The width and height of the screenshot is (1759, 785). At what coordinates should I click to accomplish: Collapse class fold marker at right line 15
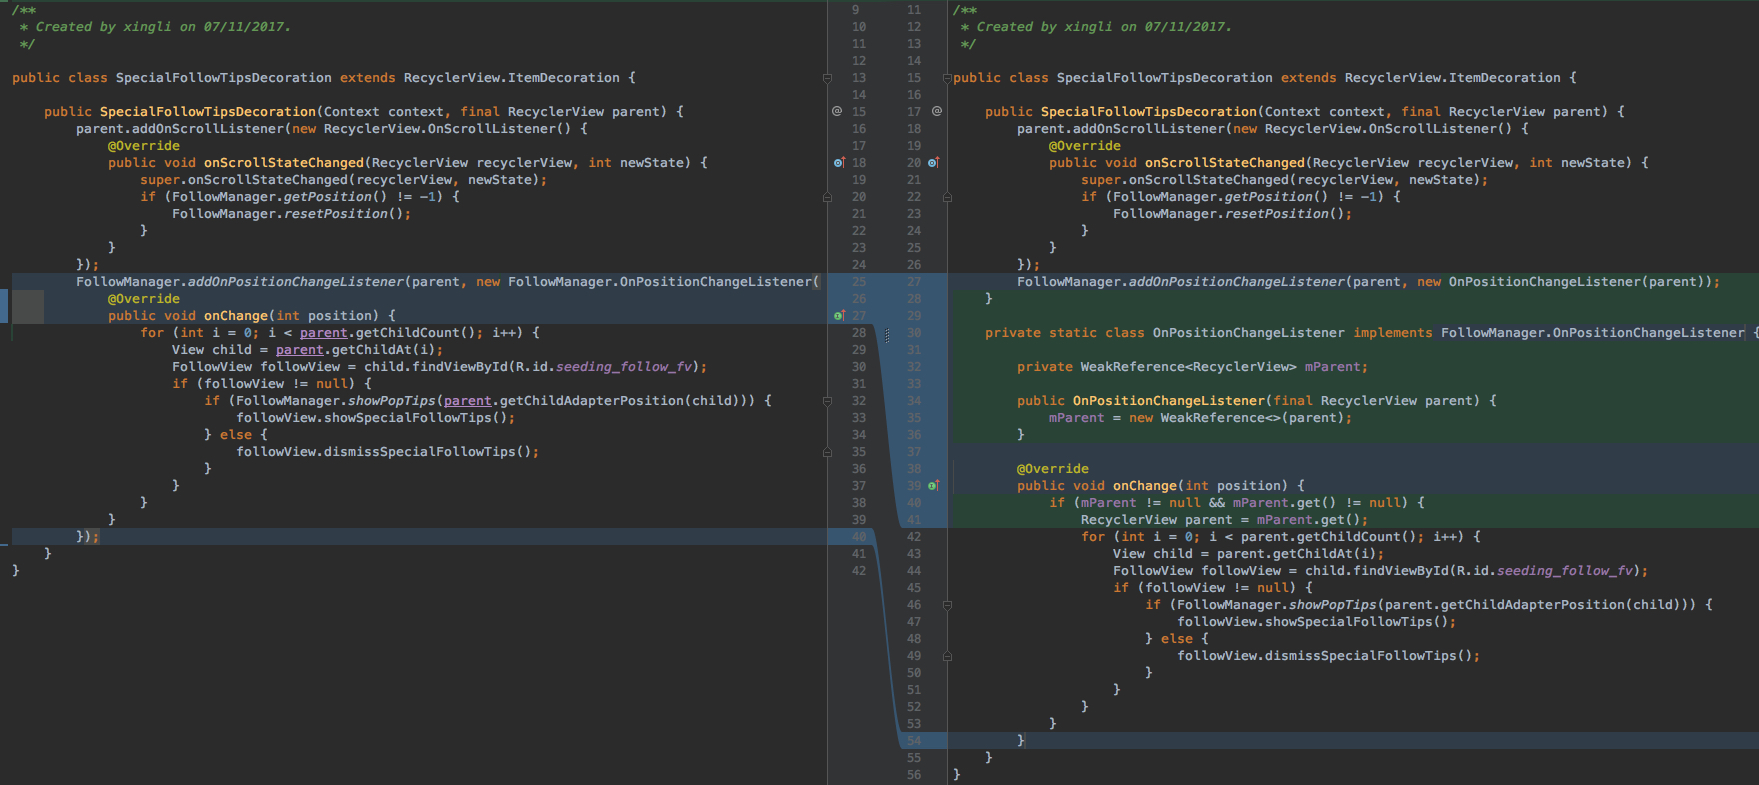(947, 77)
